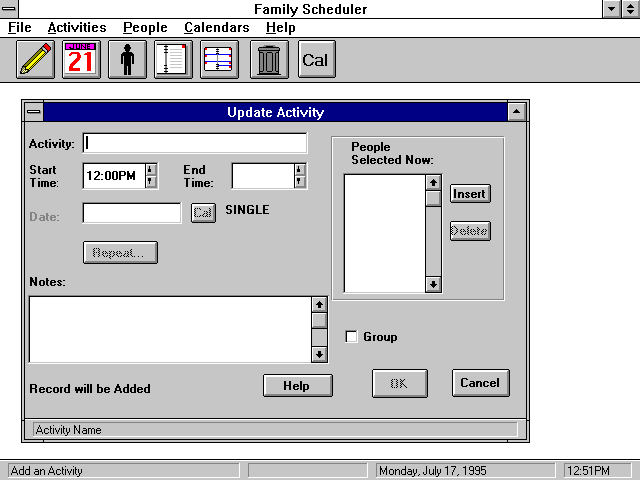Image resolution: width=640 pixels, height=480 pixels.
Task: Open the Calendars menu
Action: (x=216, y=28)
